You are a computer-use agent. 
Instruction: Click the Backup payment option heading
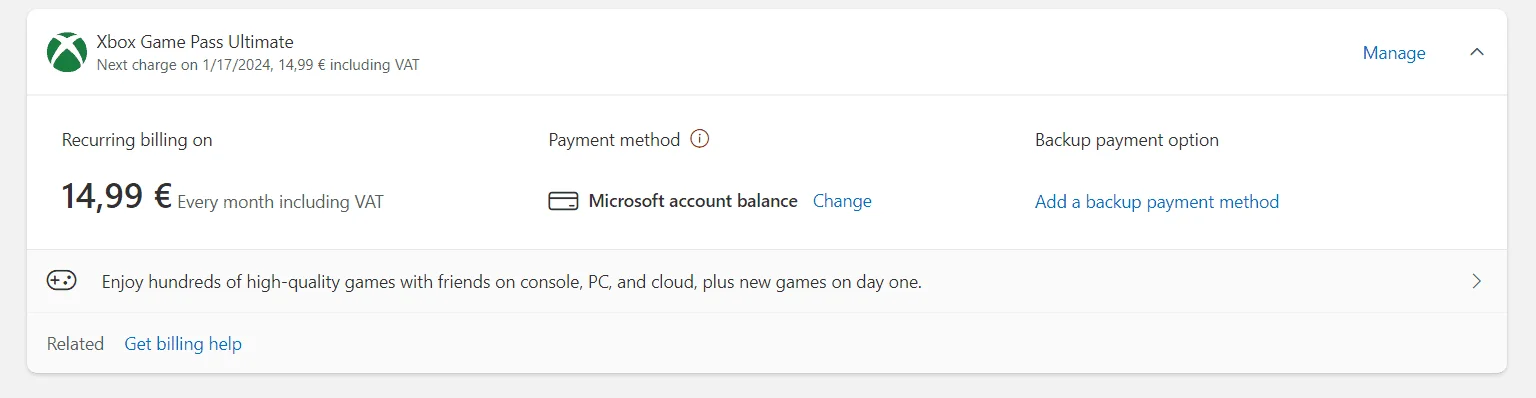pos(1127,140)
